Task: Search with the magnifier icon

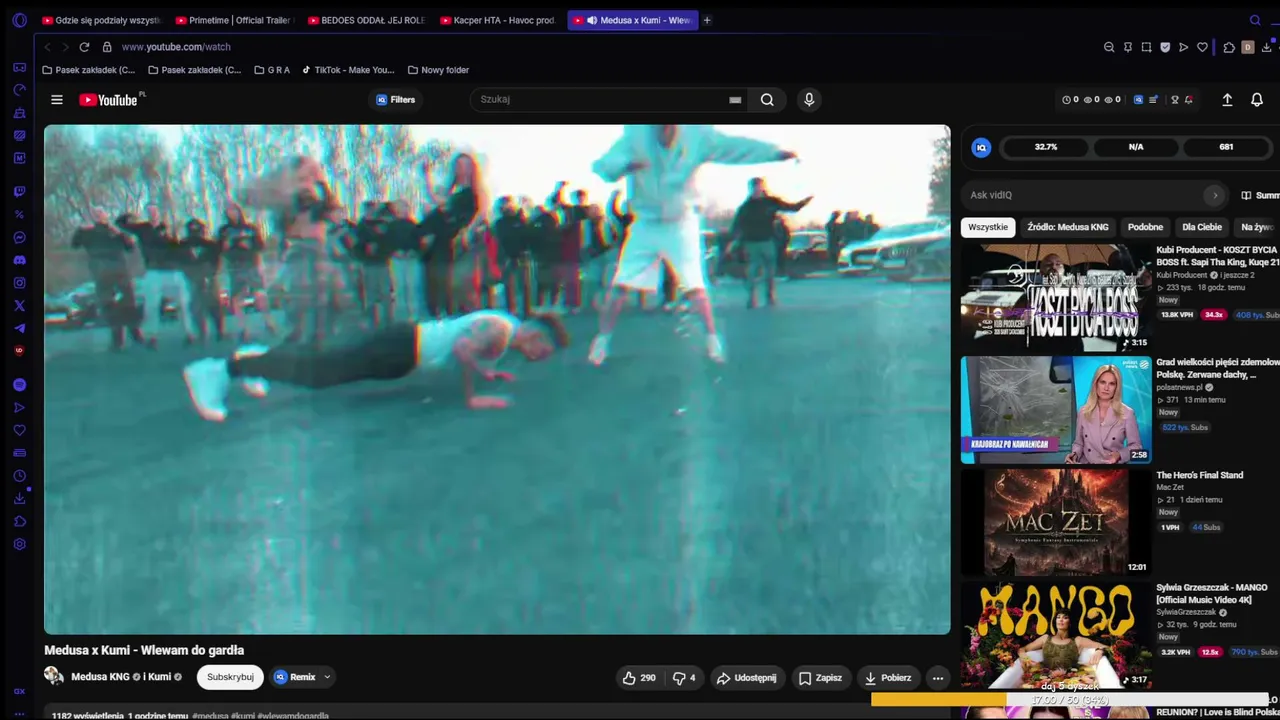Action: click(767, 100)
